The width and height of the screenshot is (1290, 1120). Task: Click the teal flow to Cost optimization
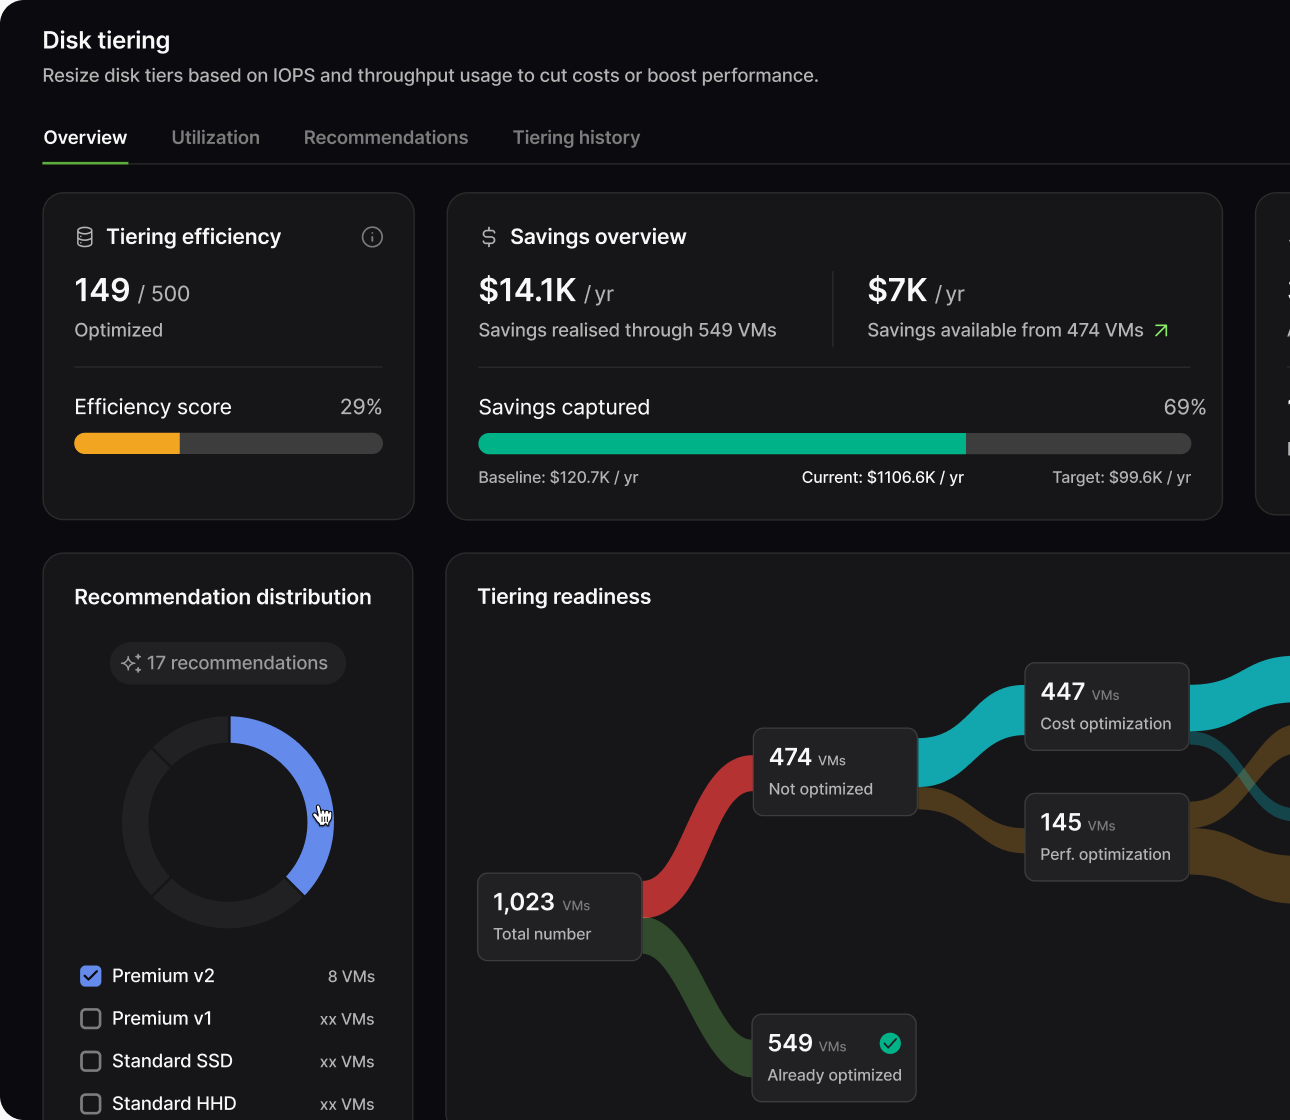click(970, 735)
